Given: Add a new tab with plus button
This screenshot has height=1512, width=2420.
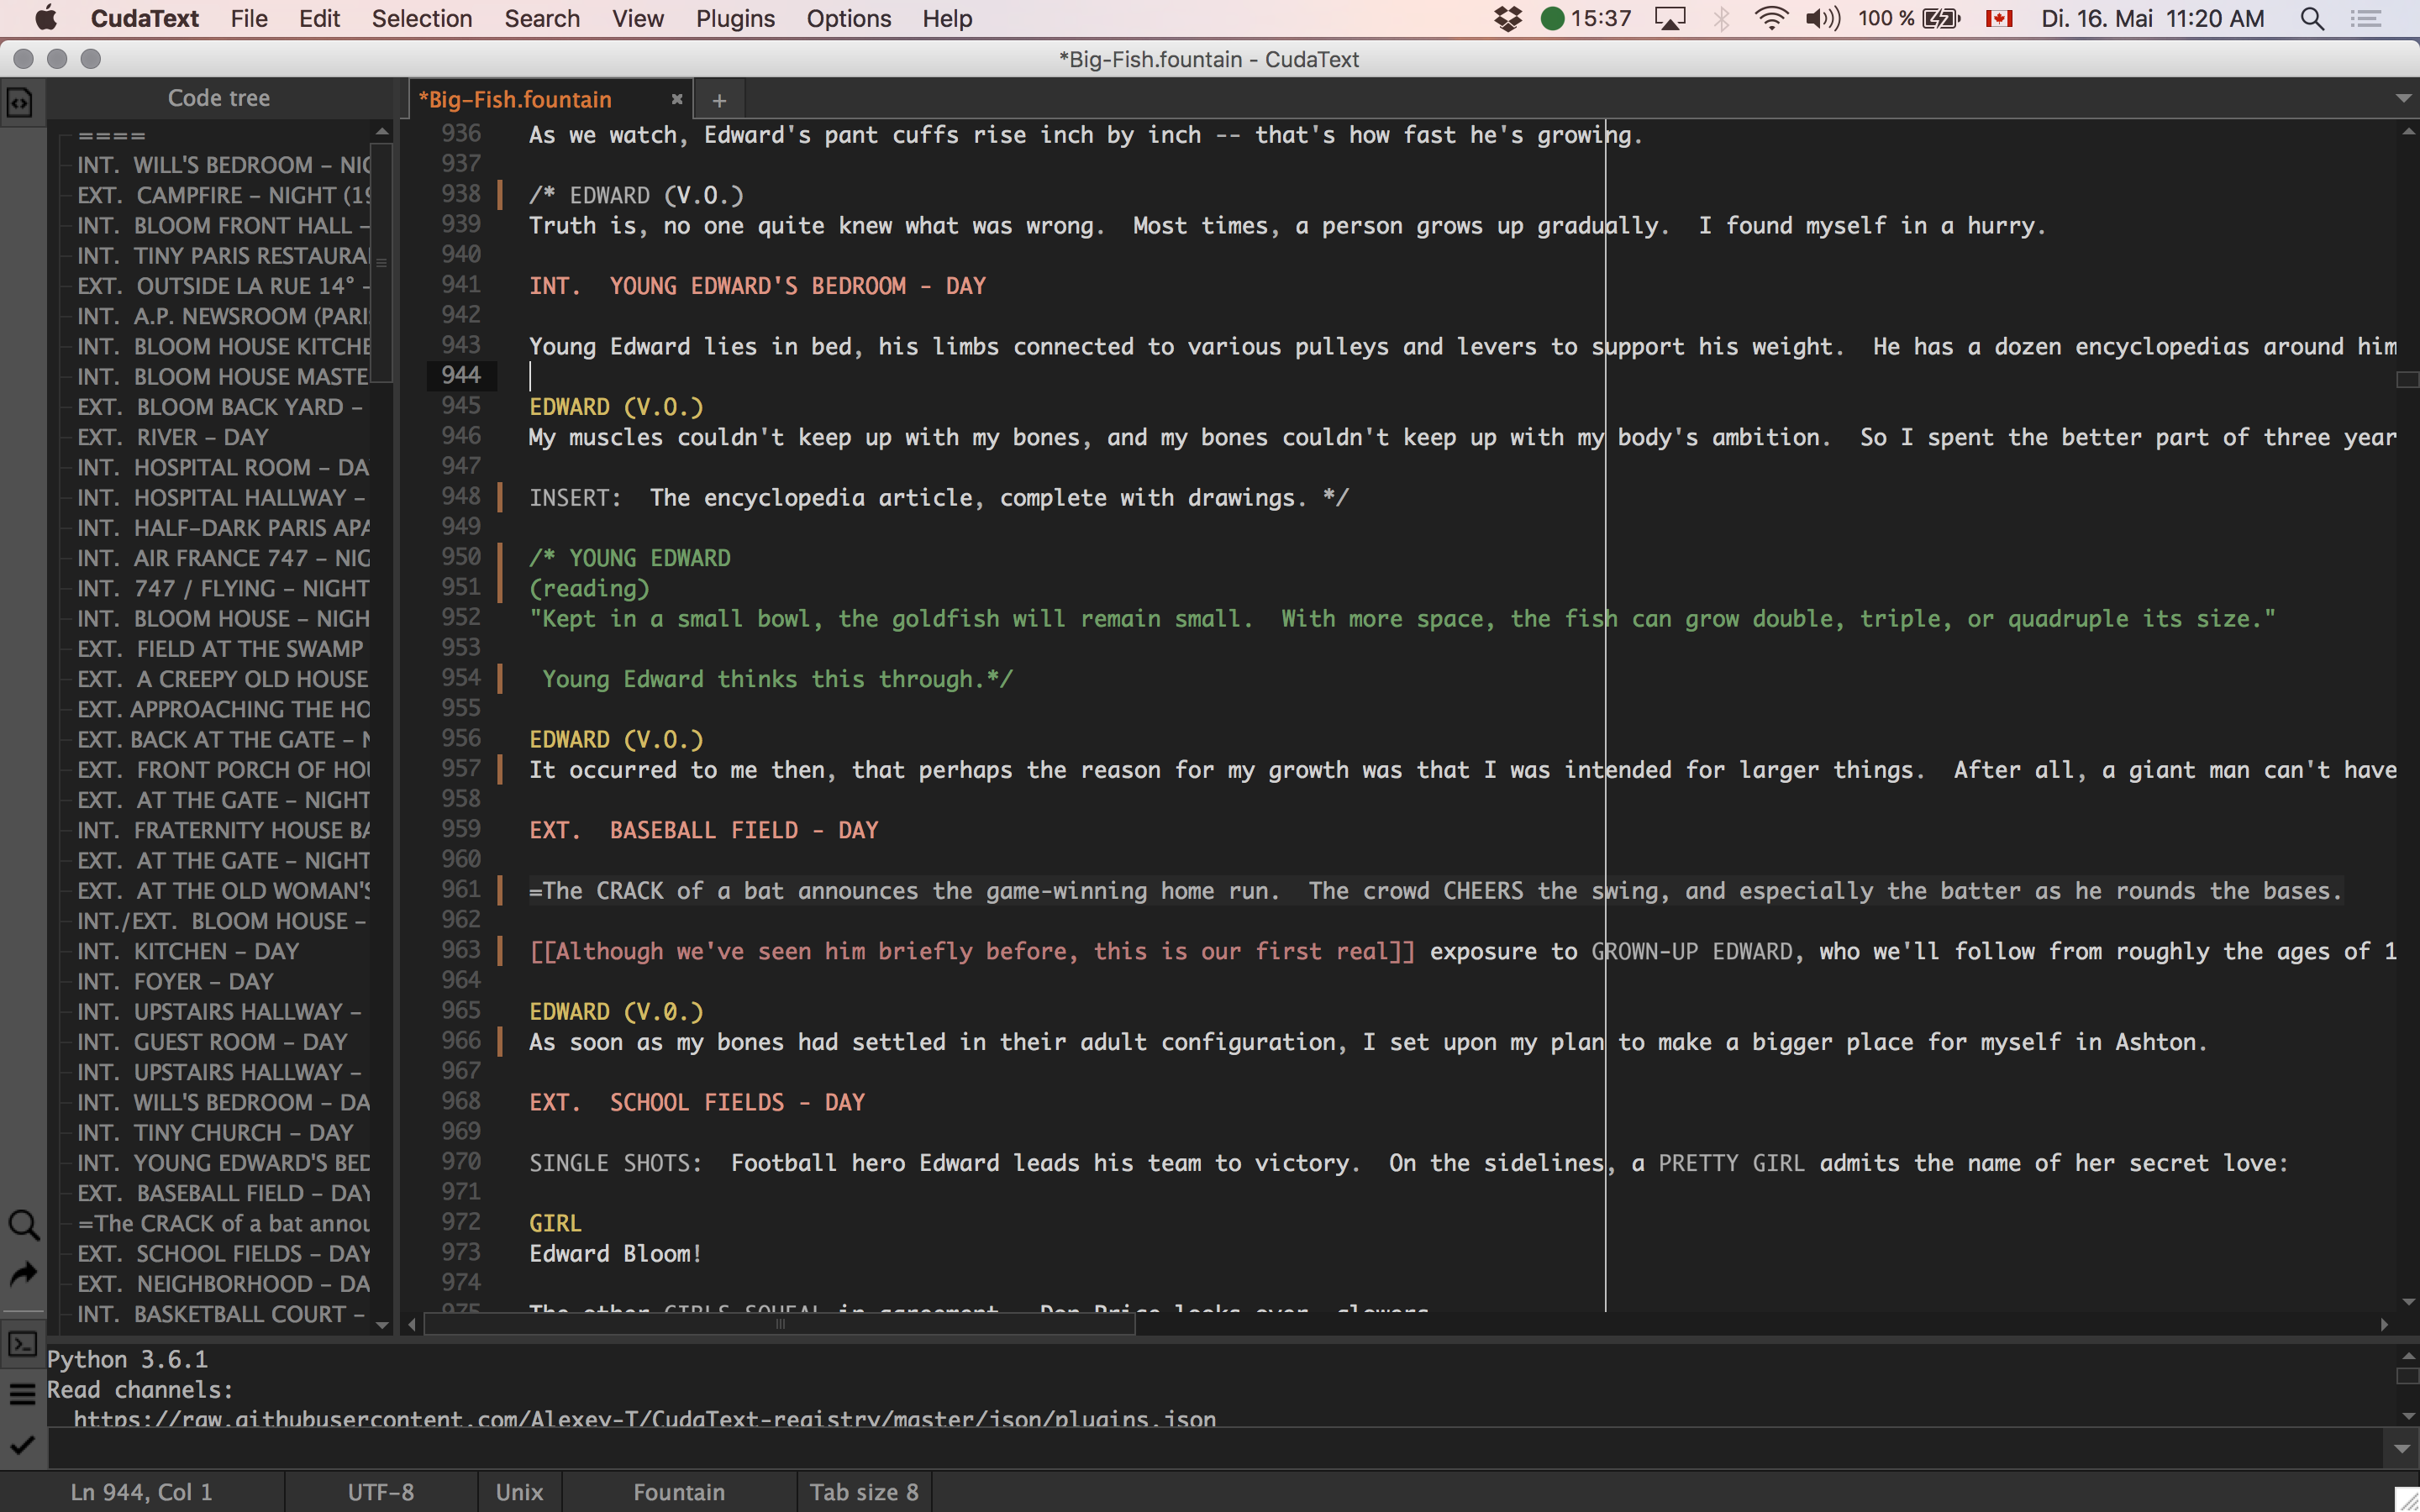Looking at the screenshot, I should click(x=719, y=100).
